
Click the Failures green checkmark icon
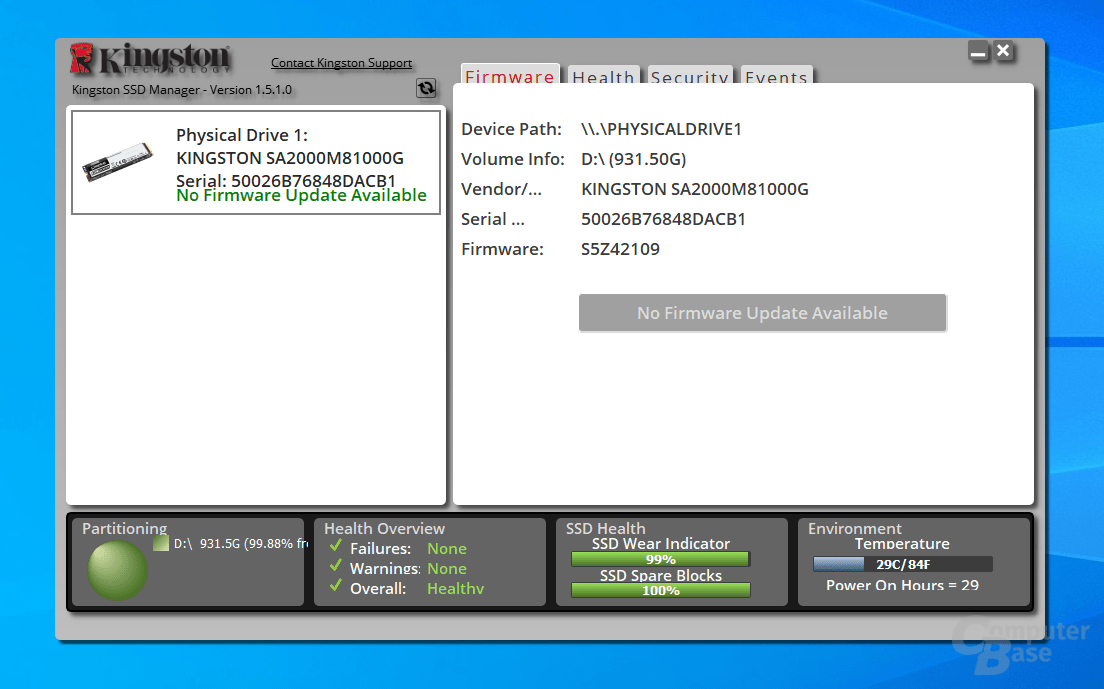pos(336,545)
